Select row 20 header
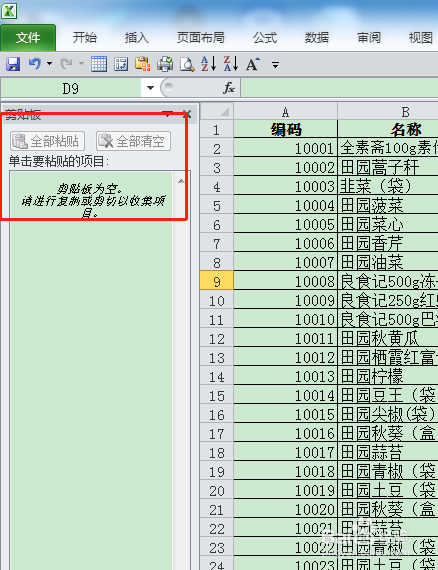Viewport: 438px width, 570px height. click(x=217, y=490)
